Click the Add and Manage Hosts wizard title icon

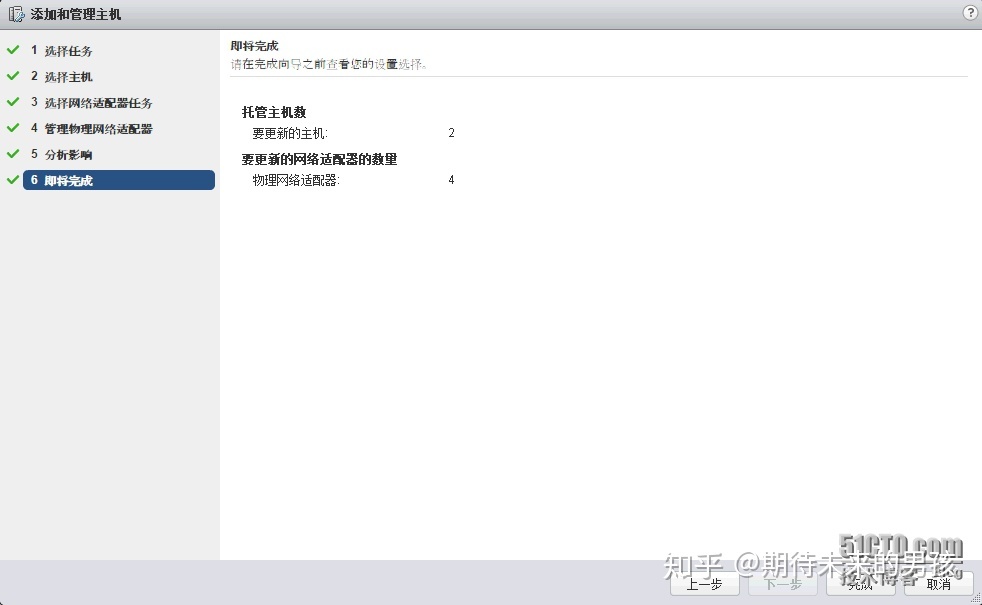pyautogui.click(x=16, y=14)
